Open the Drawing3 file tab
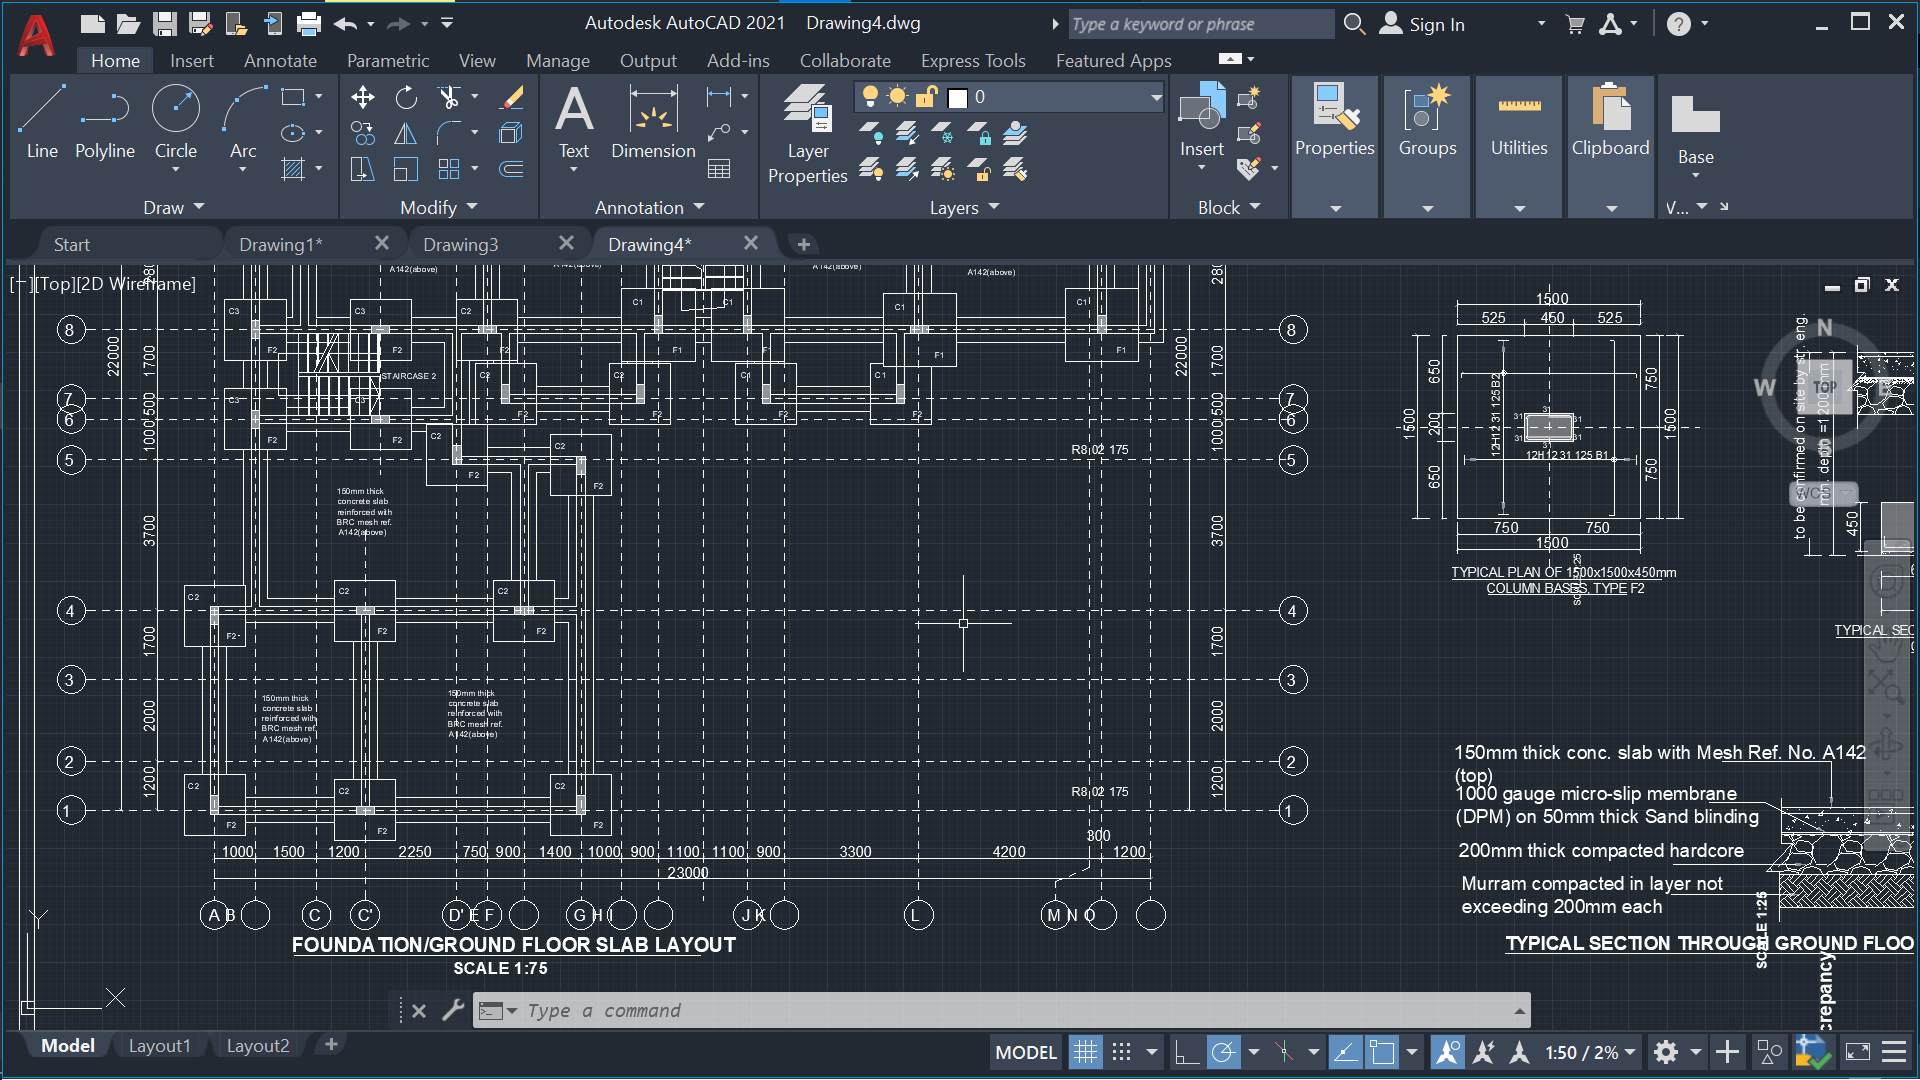 (461, 243)
